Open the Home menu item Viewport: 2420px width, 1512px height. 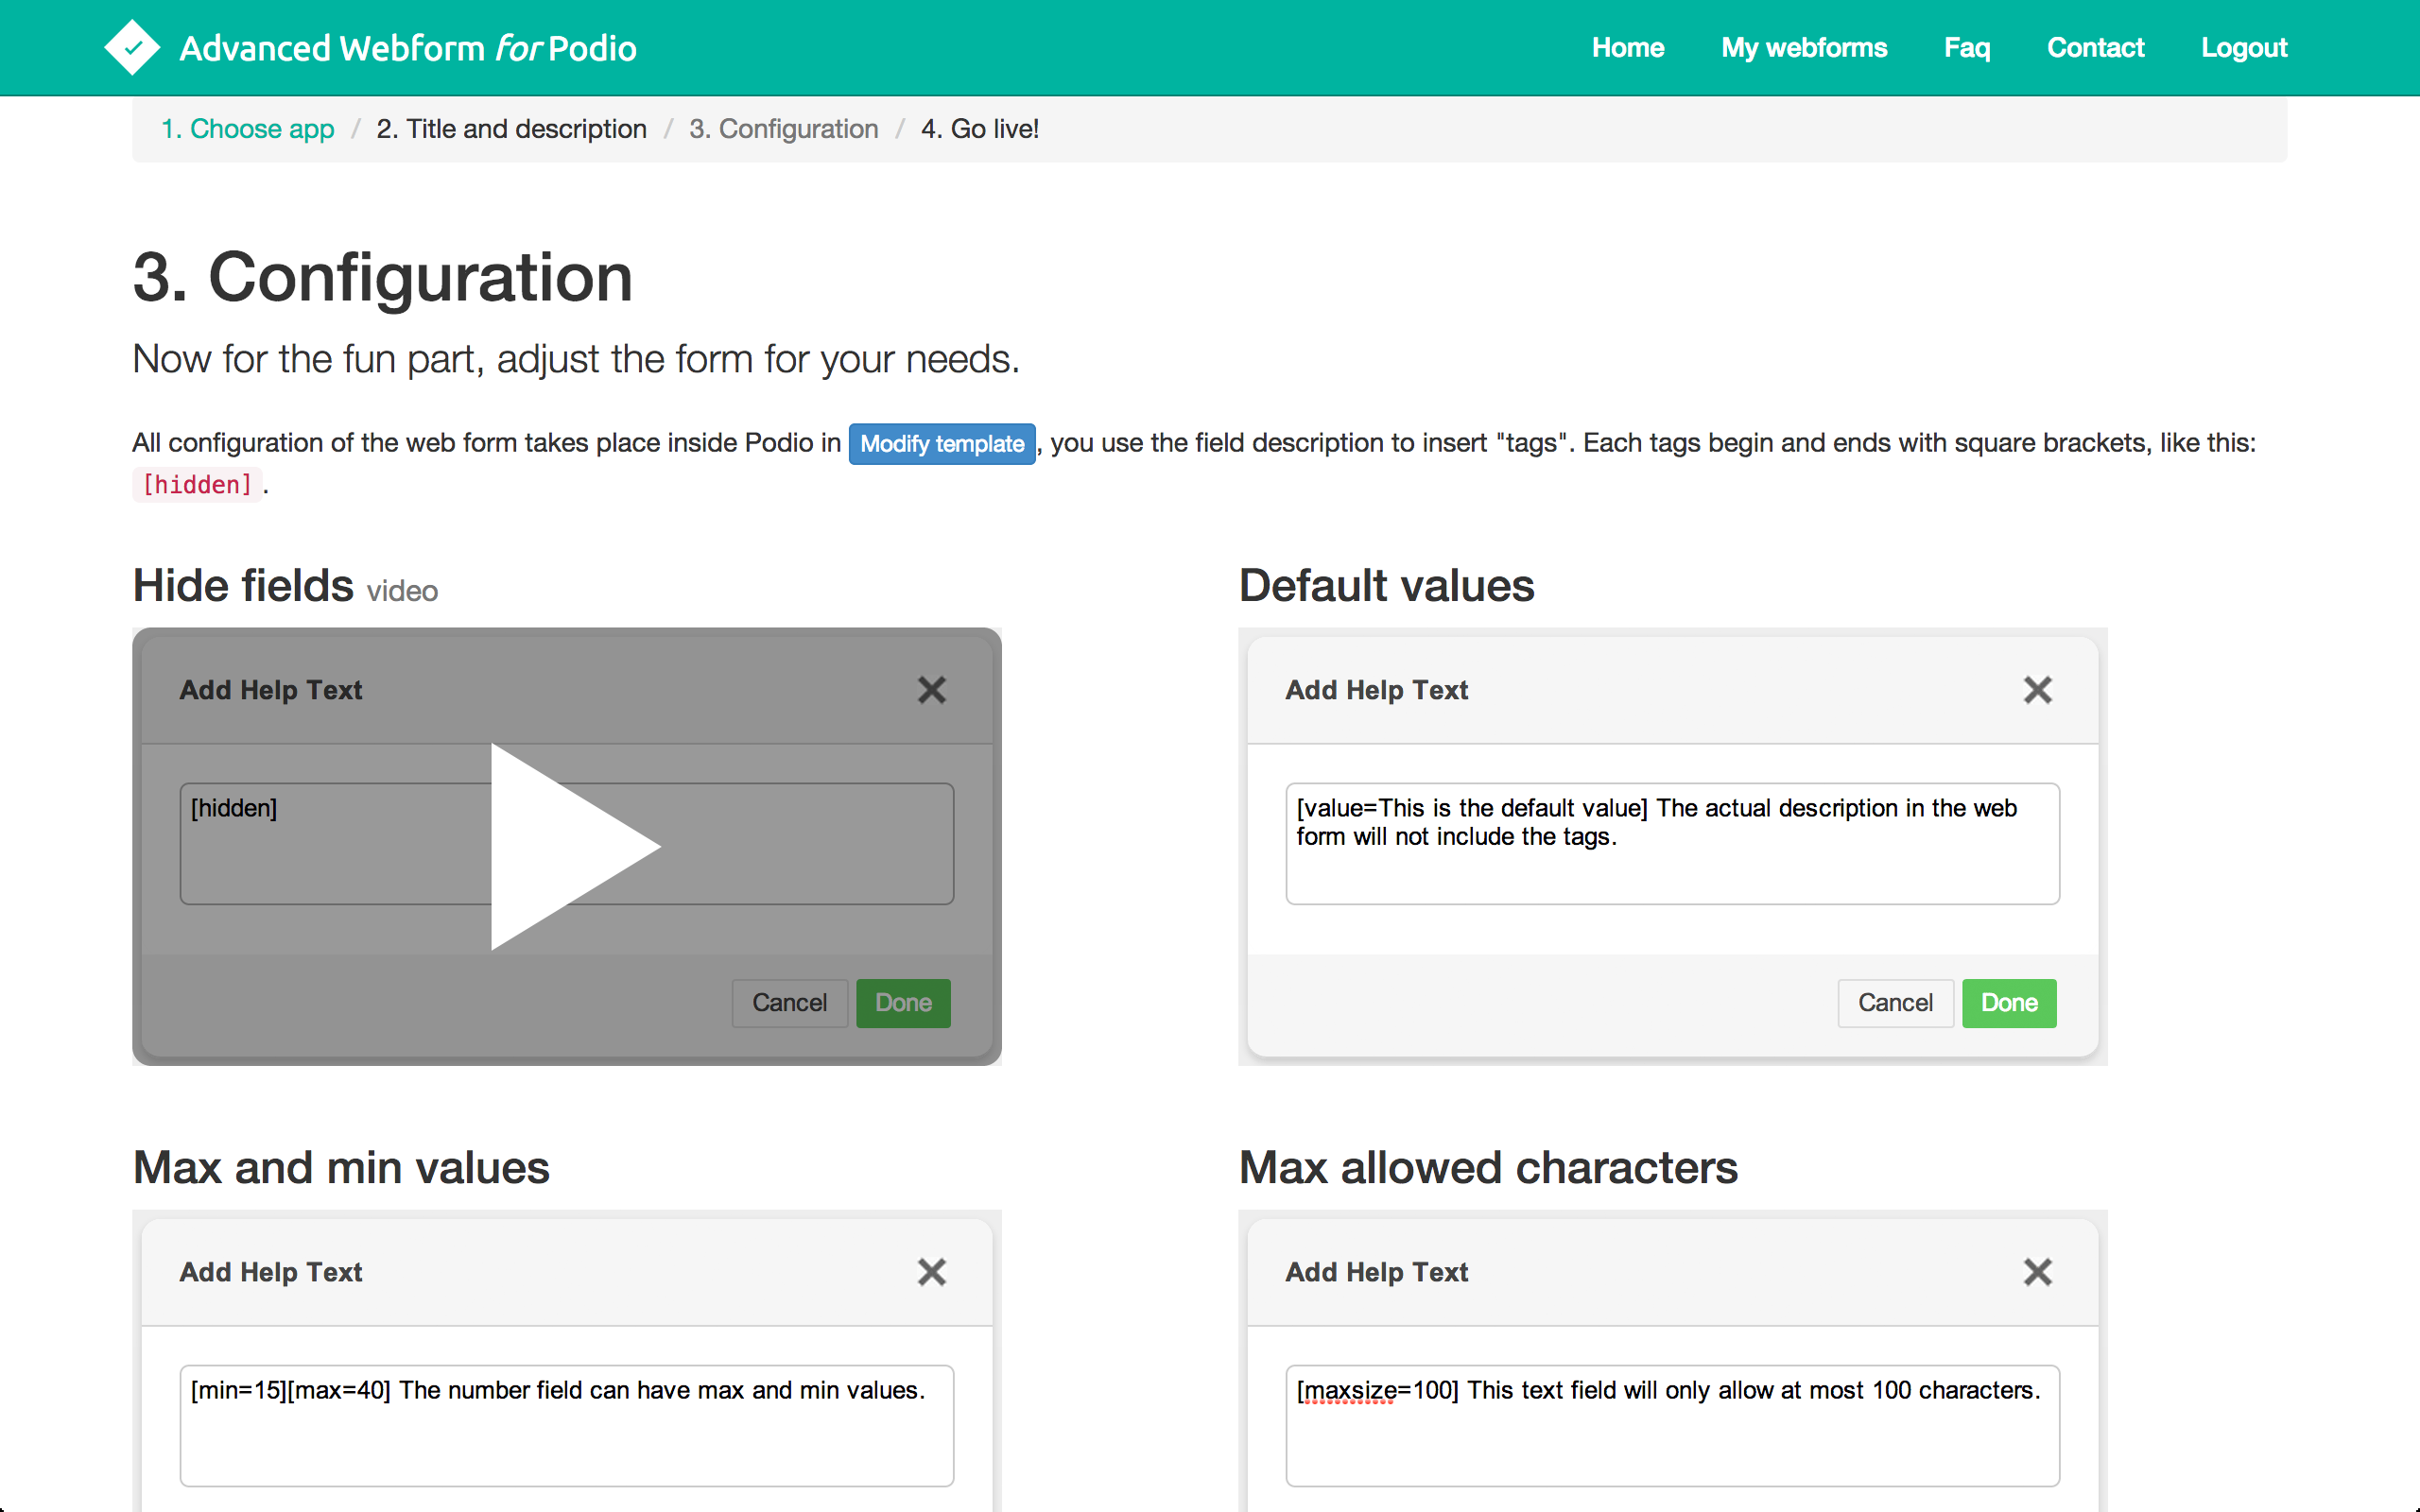point(1627,48)
